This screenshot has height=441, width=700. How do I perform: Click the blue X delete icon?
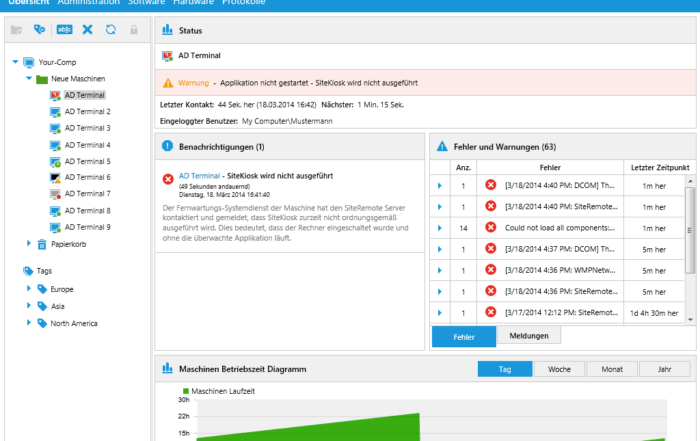[87, 30]
